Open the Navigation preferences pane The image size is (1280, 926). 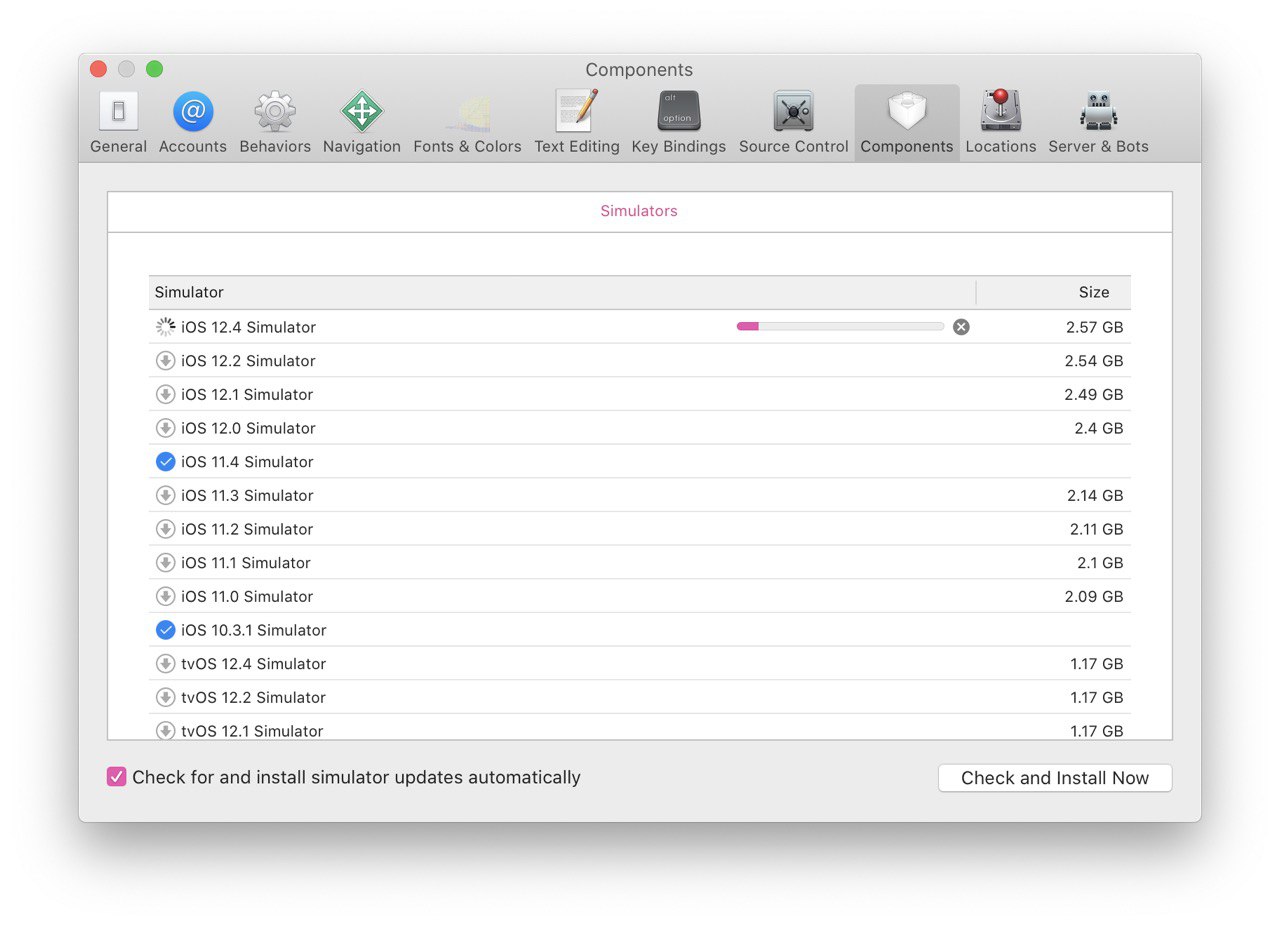[362, 123]
